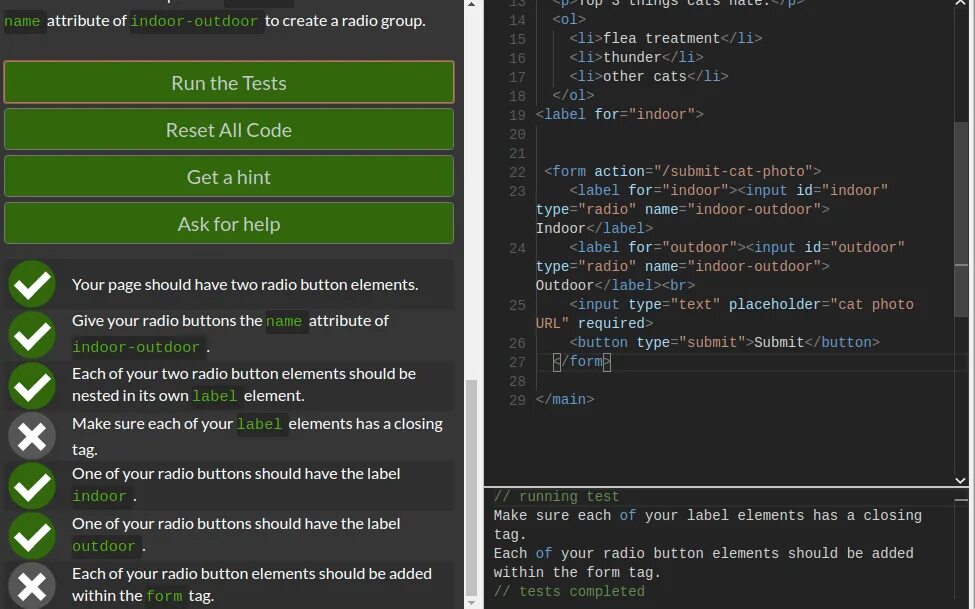The image size is (975, 609).
Task: Click the 'thunder' list item code
Action: pyautogui.click(x=636, y=57)
